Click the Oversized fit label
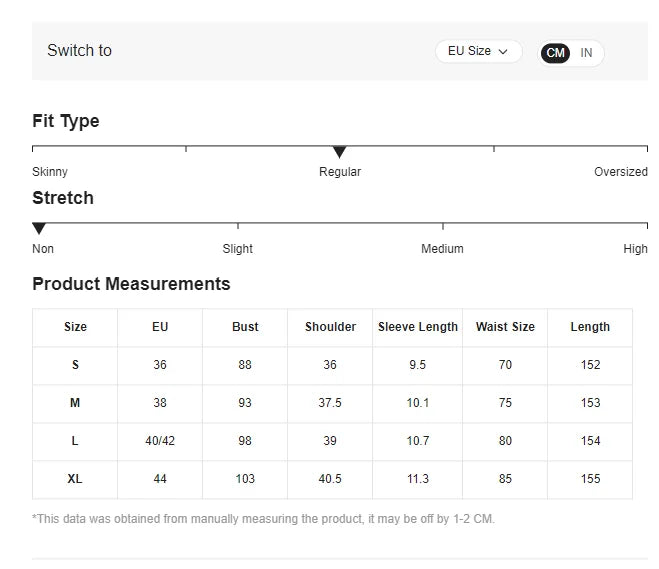The image size is (659, 569). click(620, 172)
